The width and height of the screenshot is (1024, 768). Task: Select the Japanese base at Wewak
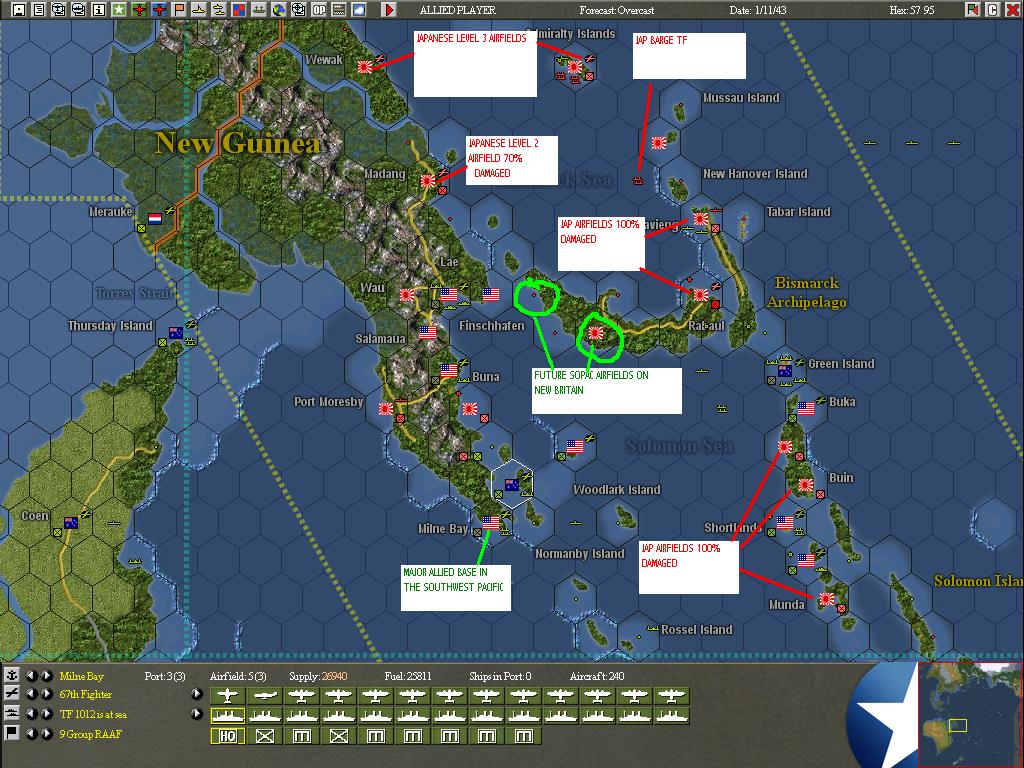[365, 66]
